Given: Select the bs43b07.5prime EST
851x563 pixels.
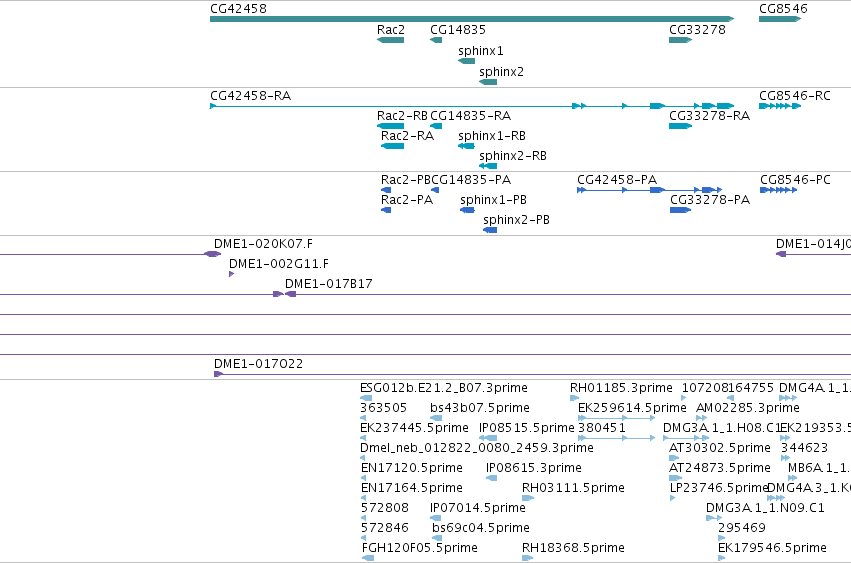Looking at the screenshot, I should tap(436, 418).
